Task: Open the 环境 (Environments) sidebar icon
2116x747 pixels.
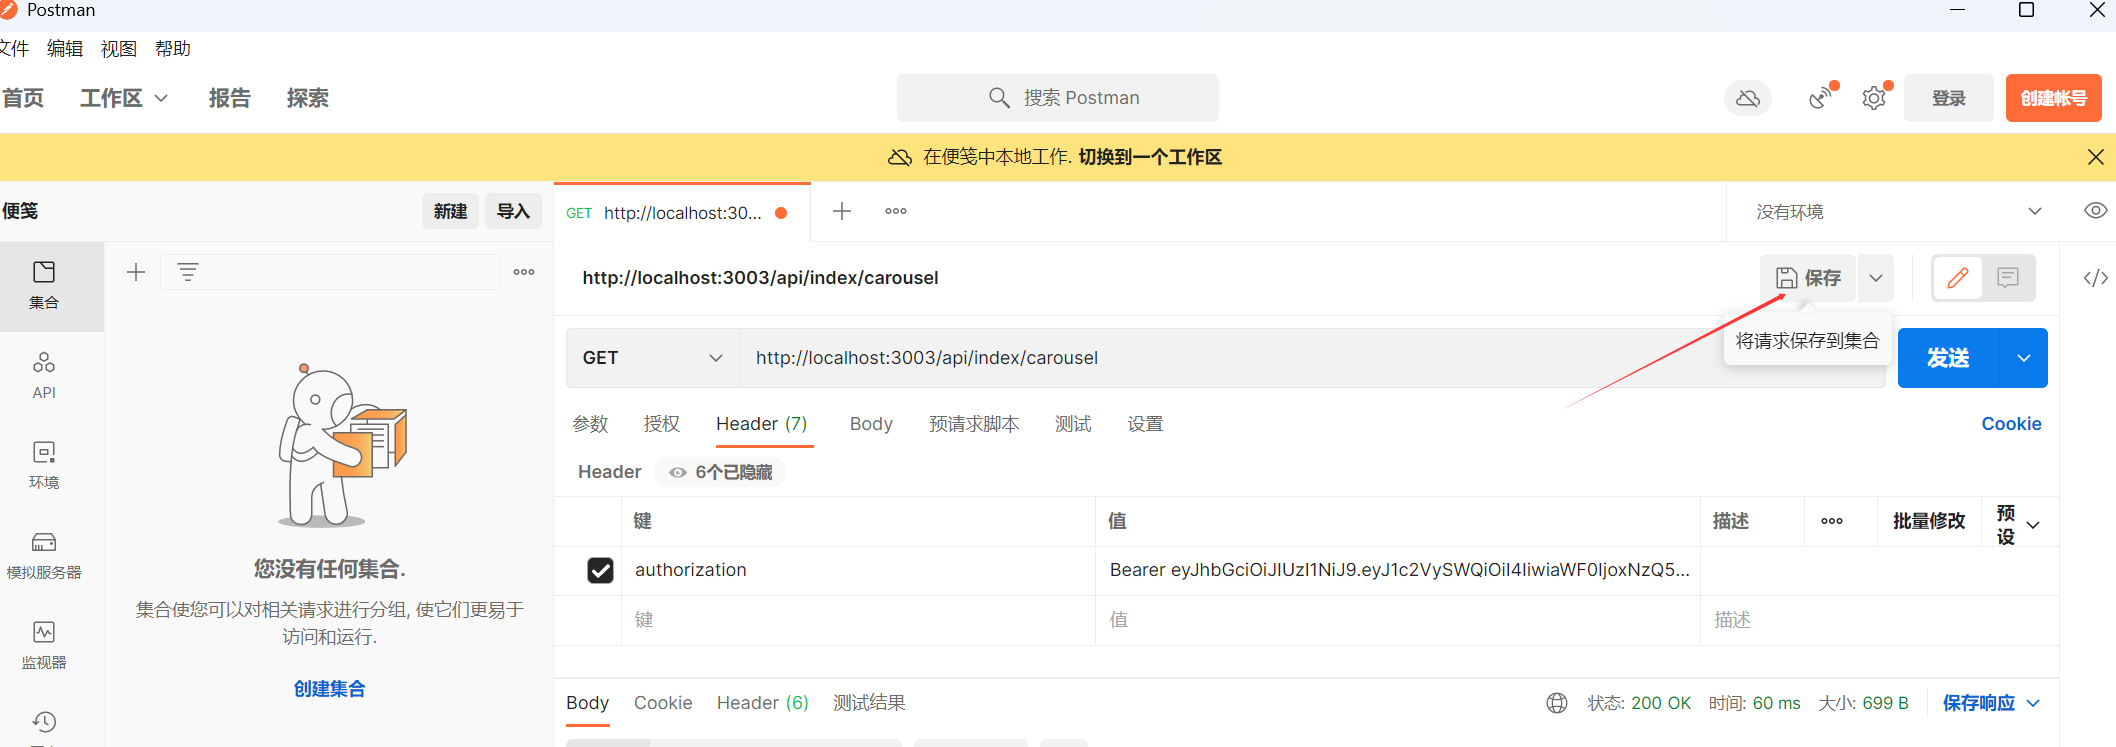Action: point(44,465)
